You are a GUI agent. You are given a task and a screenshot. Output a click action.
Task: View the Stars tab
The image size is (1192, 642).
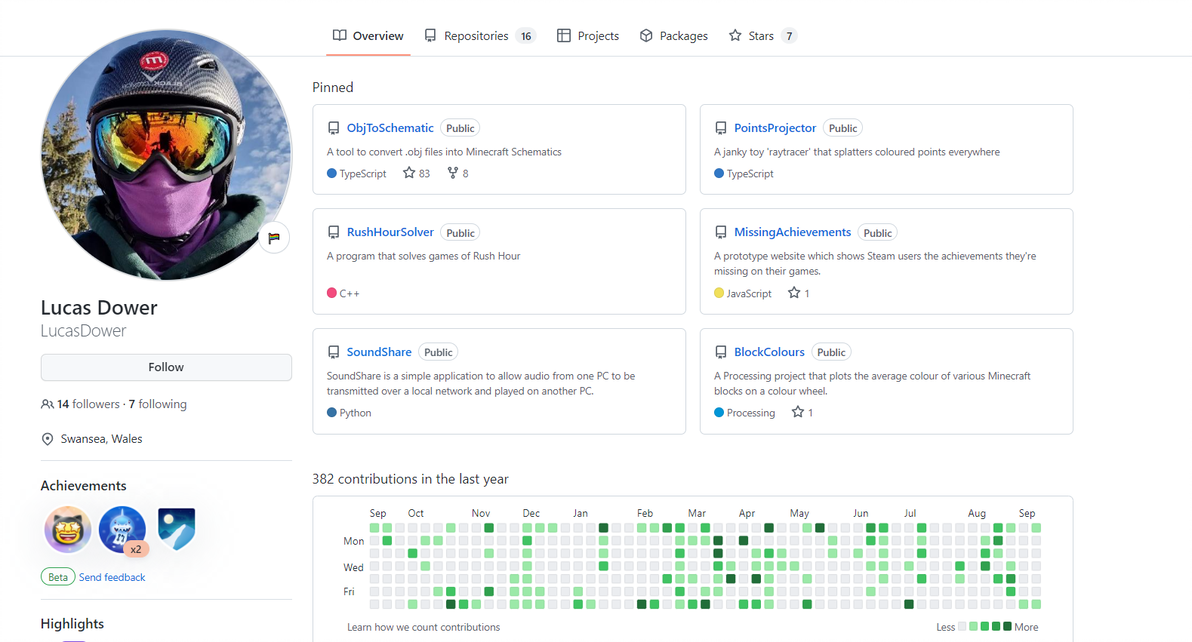click(x=761, y=36)
